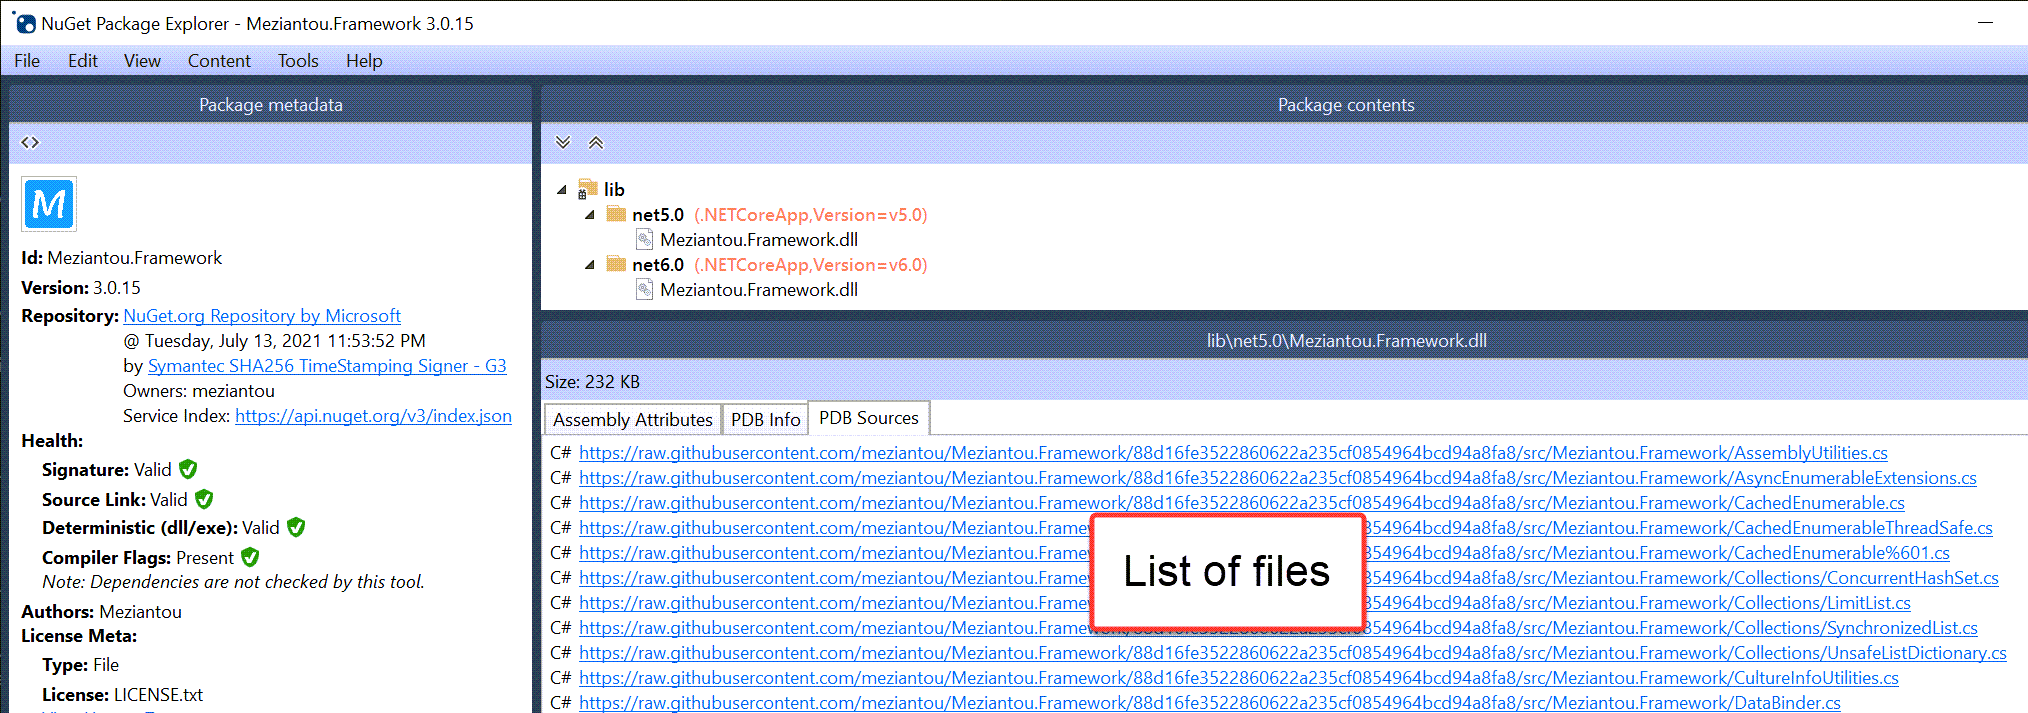Select Meziantou.Framework.dll under net5.0
The width and height of the screenshot is (2028, 713).
point(759,239)
